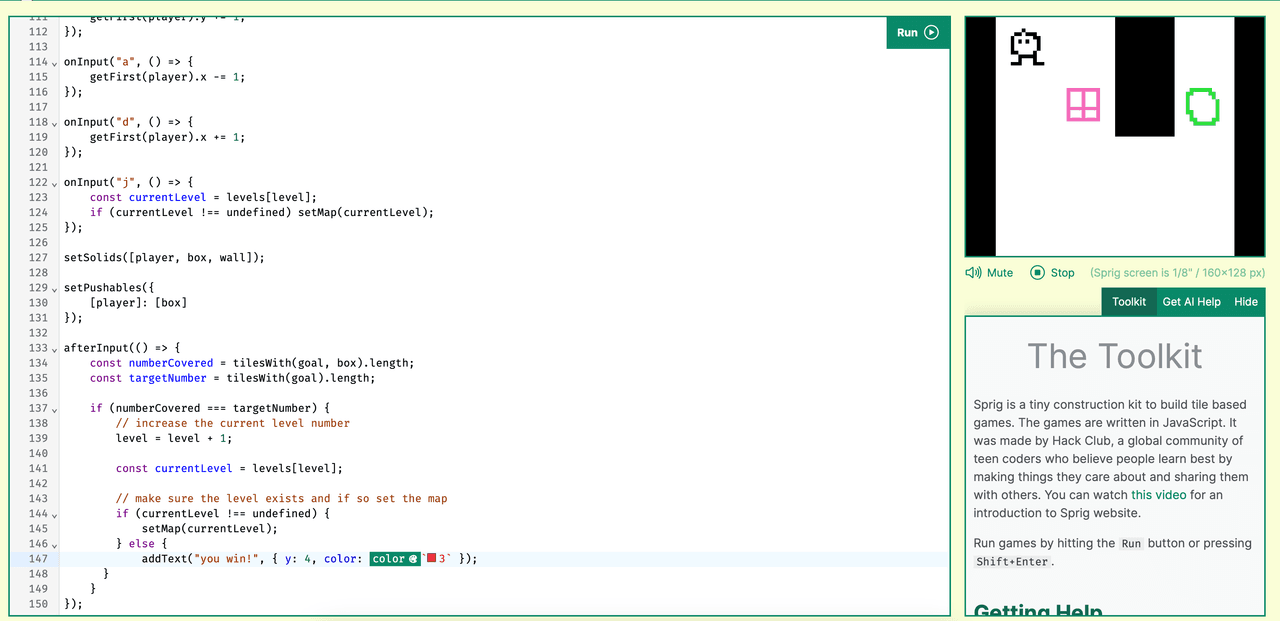Click the green goal circle sprite
The height and width of the screenshot is (621, 1280).
point(1202,106)
